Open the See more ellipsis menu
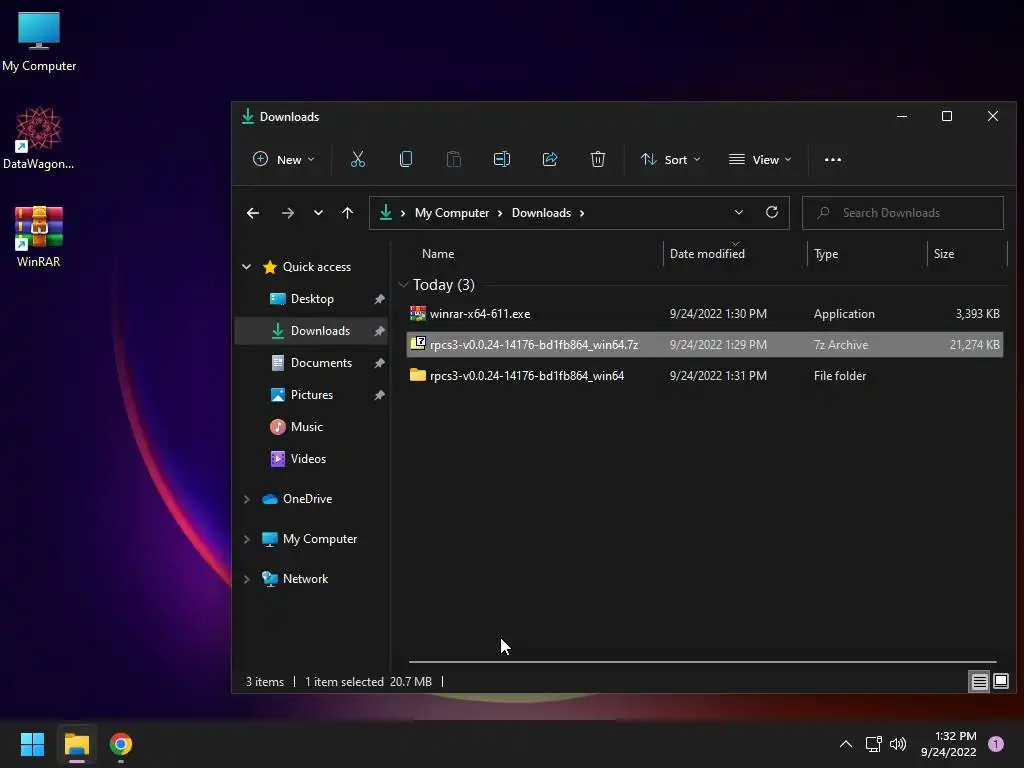1024x768 pixels. 833,159
